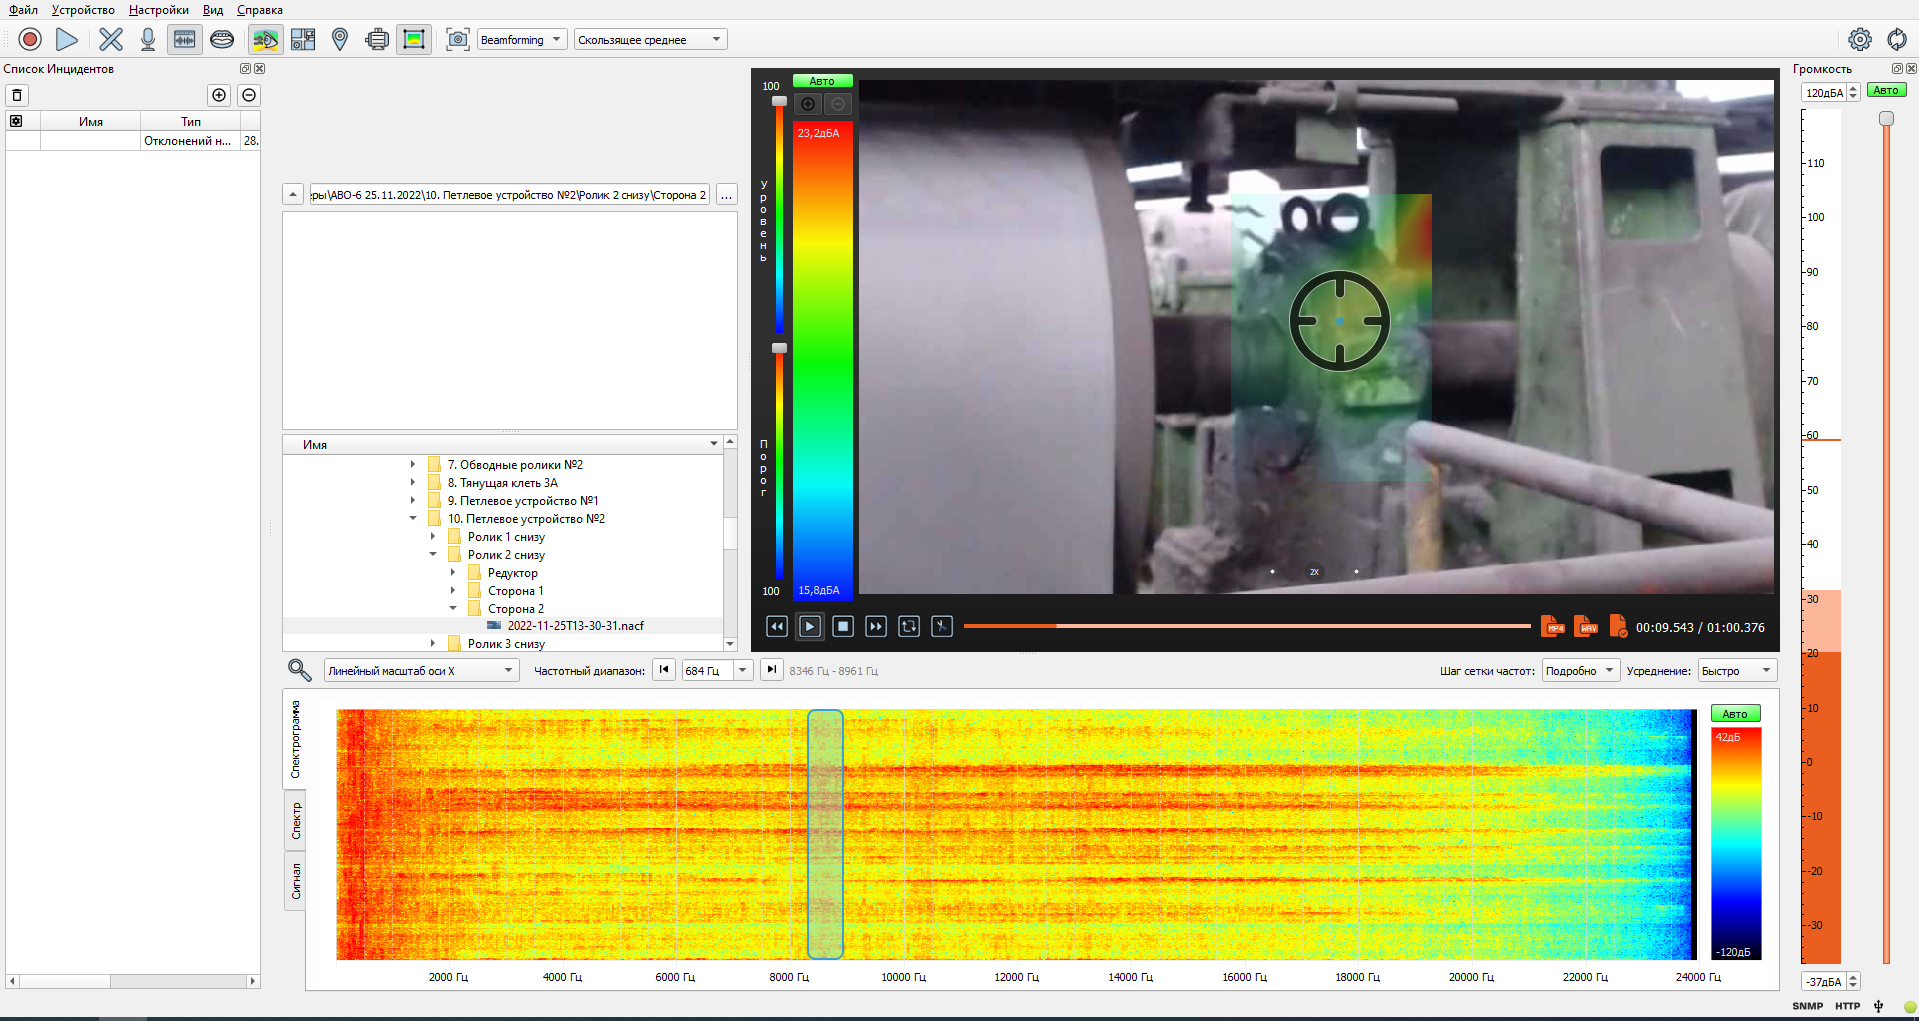Screen dimensions: 1919x1021
Task: Click the browse button next to file path
Action: [x=727, y=195]
